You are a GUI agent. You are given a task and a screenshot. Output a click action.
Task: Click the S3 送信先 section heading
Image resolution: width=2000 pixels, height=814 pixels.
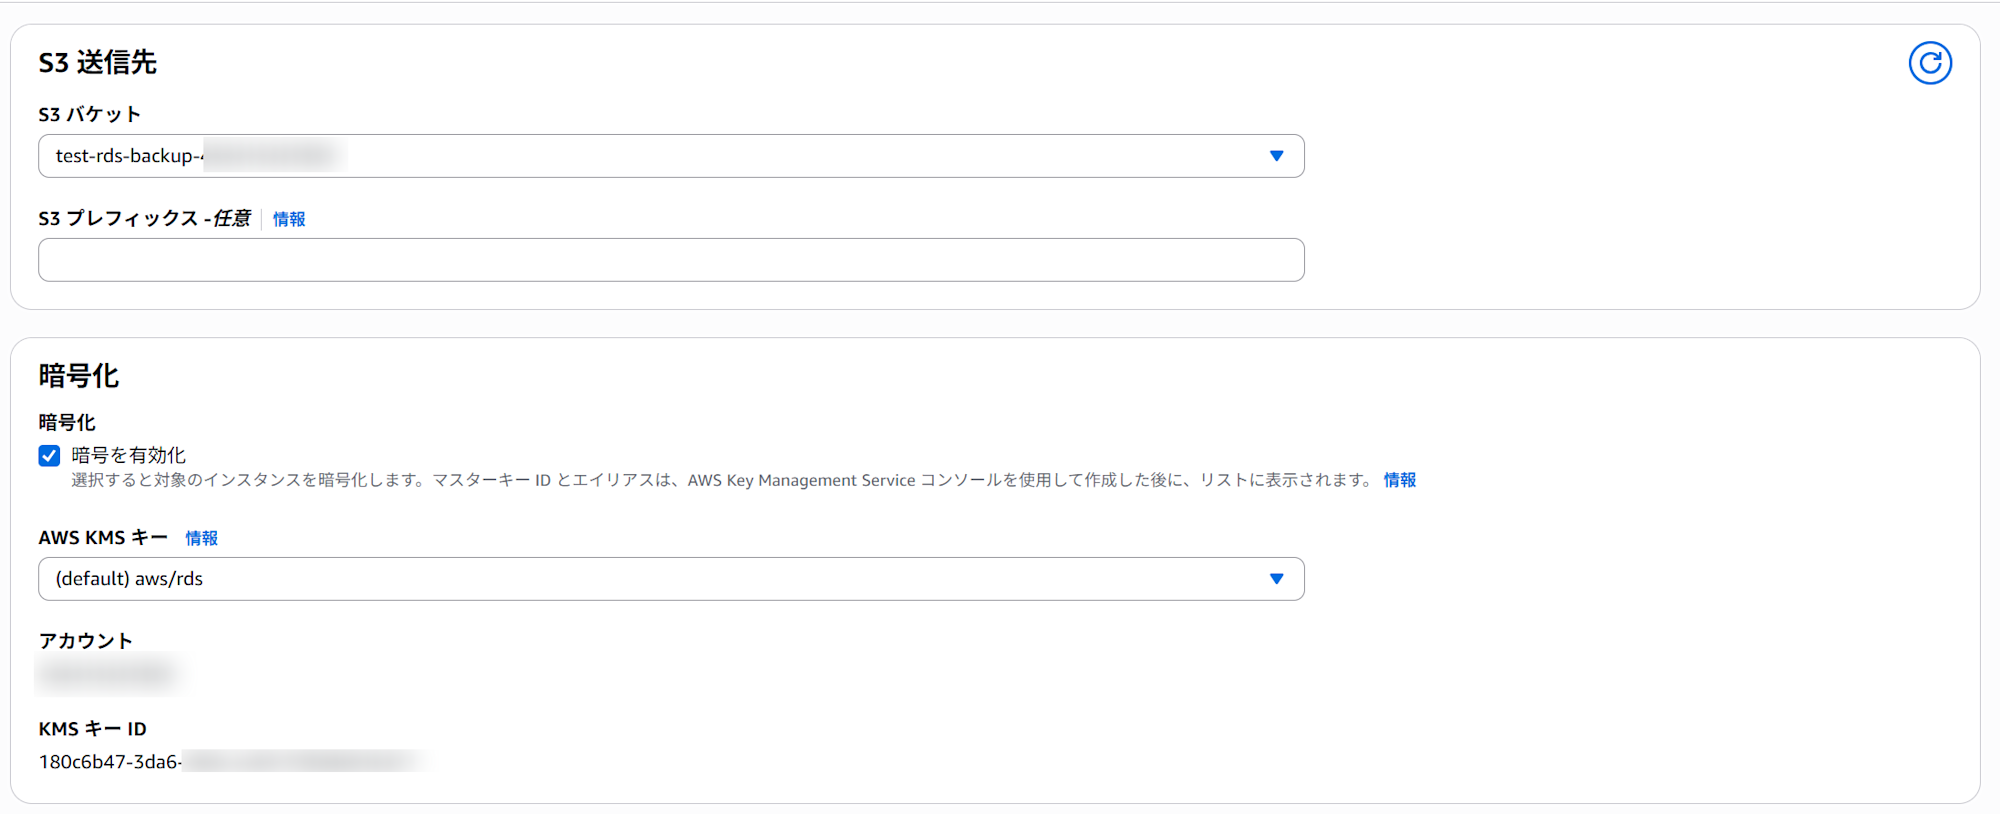click(97, 63)
